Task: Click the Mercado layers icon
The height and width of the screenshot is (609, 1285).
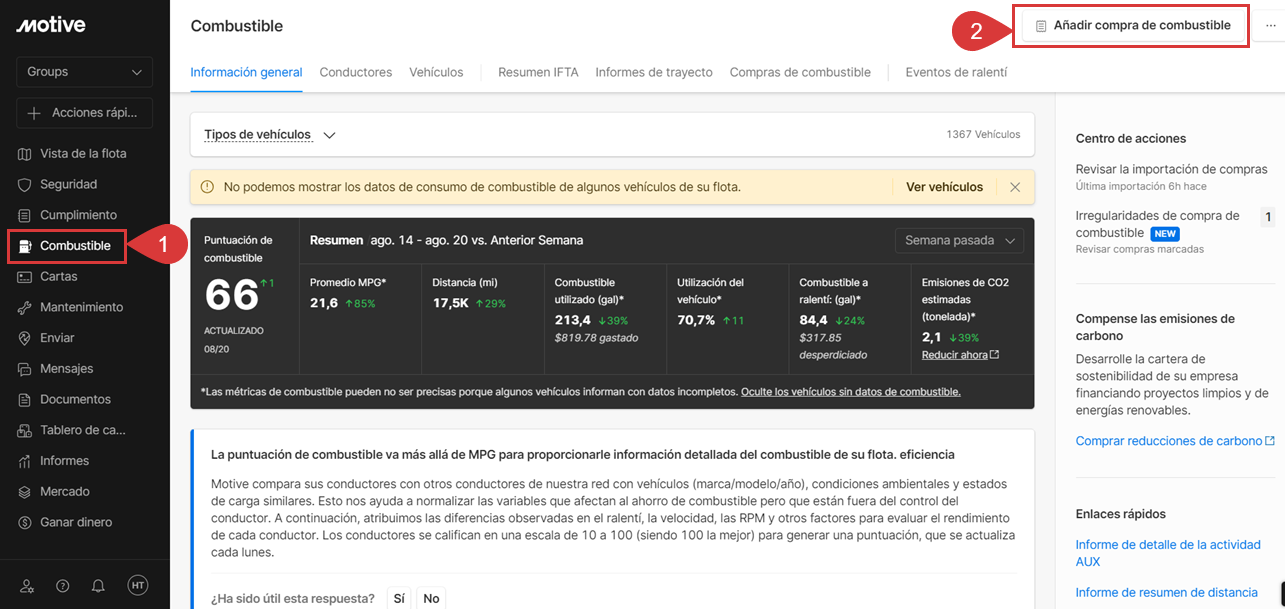Action: click(x=25, y=492)
